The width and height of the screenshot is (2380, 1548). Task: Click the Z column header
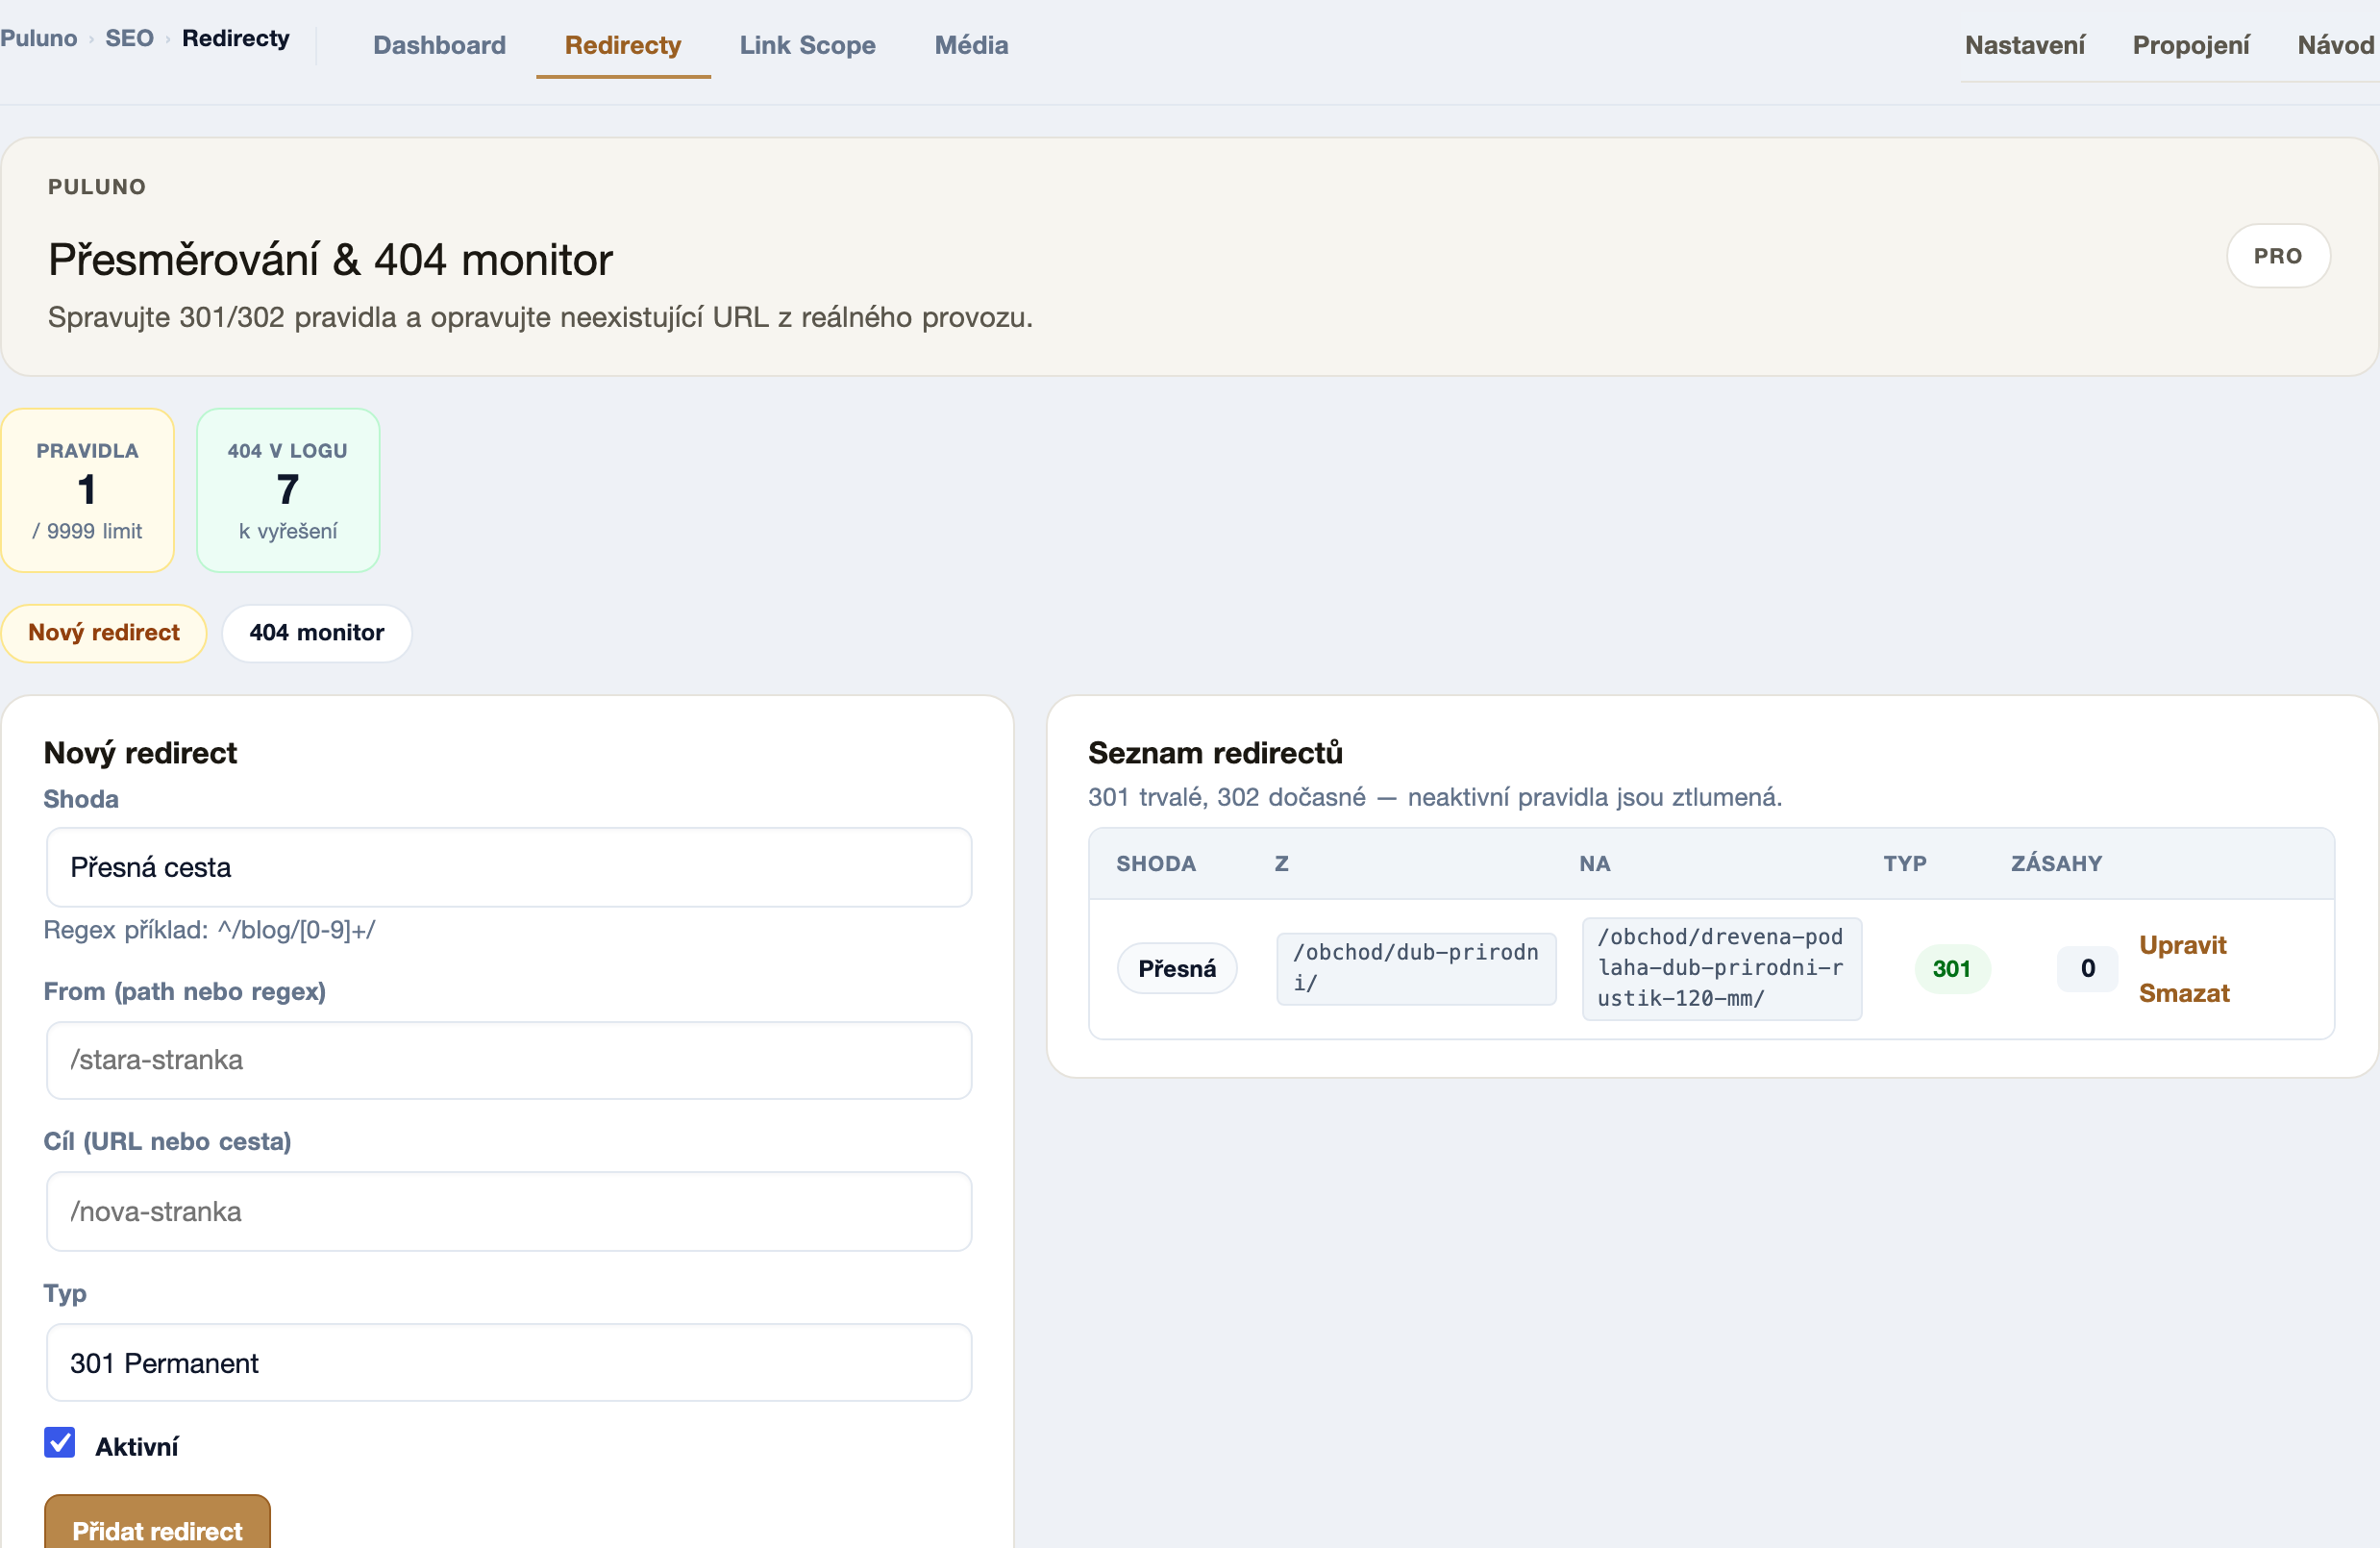pos(1281,864)
